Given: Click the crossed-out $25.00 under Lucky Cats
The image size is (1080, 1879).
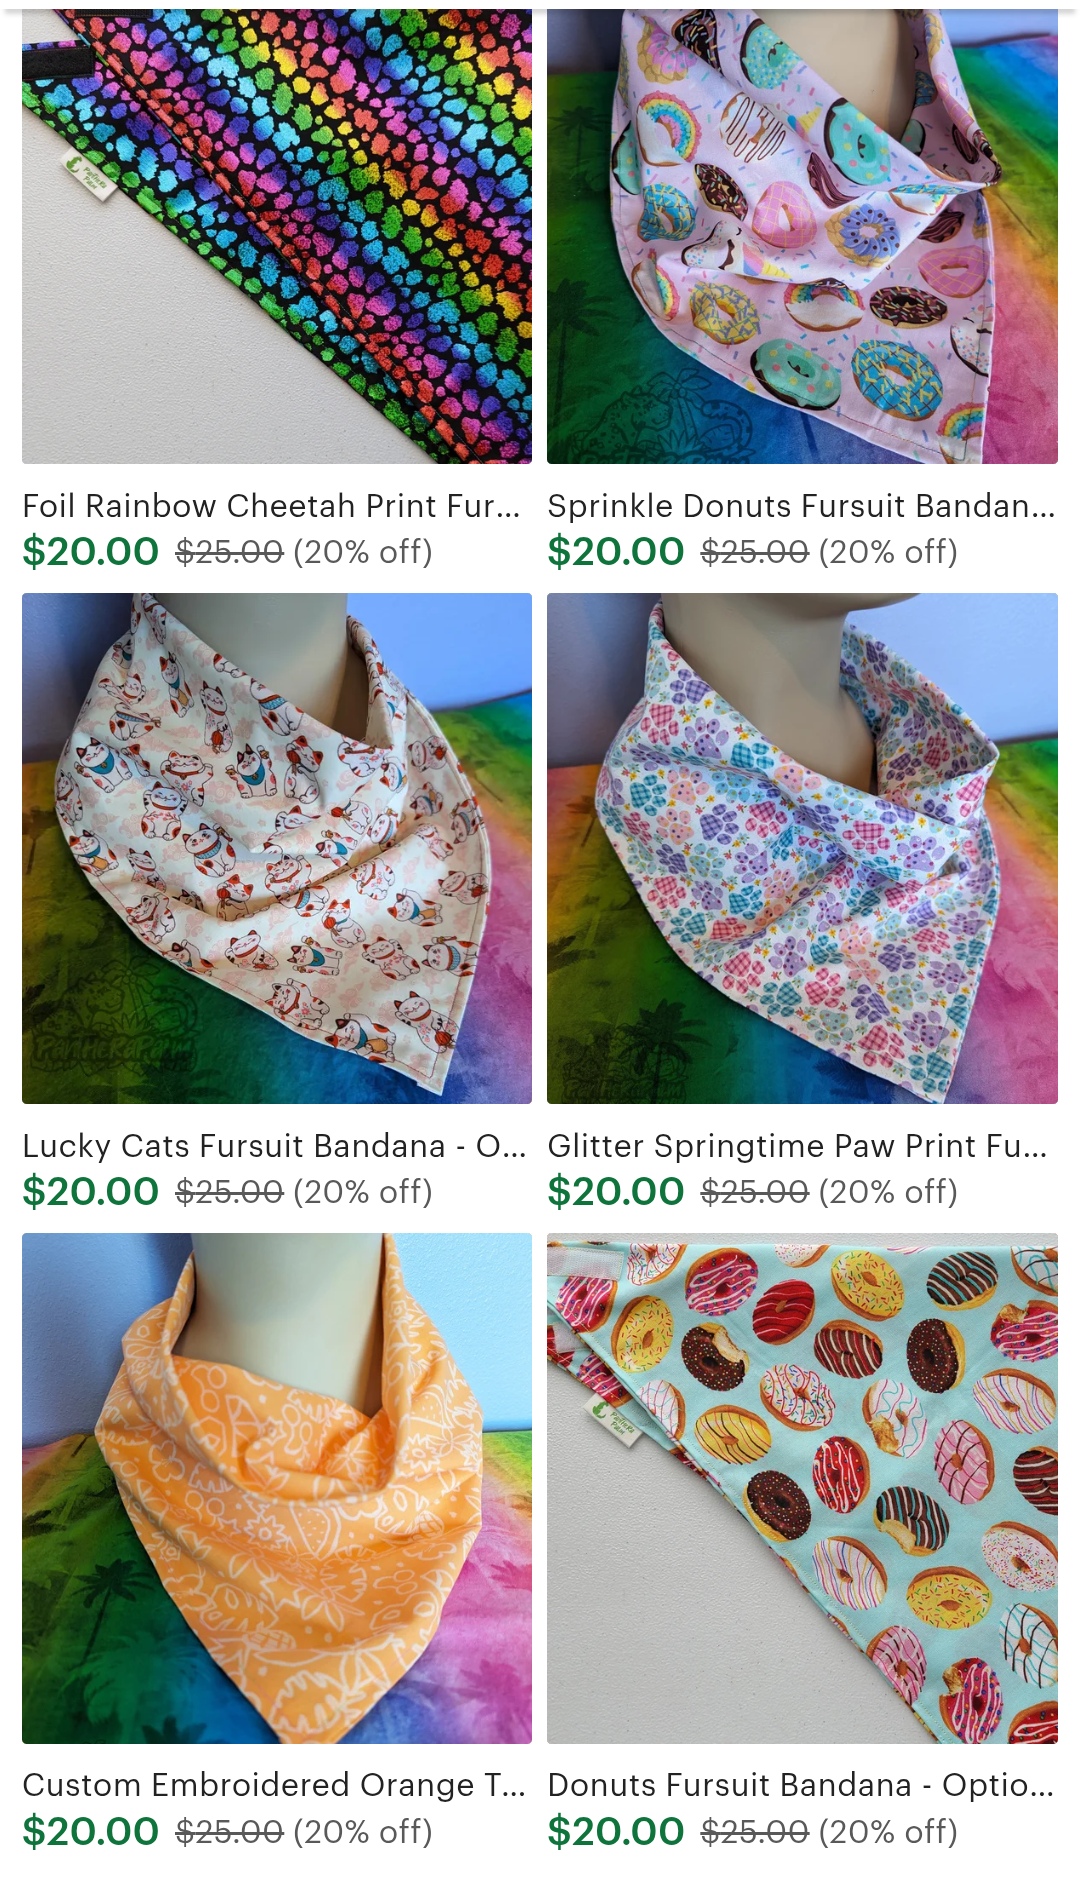Looking at the screenshot, I should [x=230, y=1192].
